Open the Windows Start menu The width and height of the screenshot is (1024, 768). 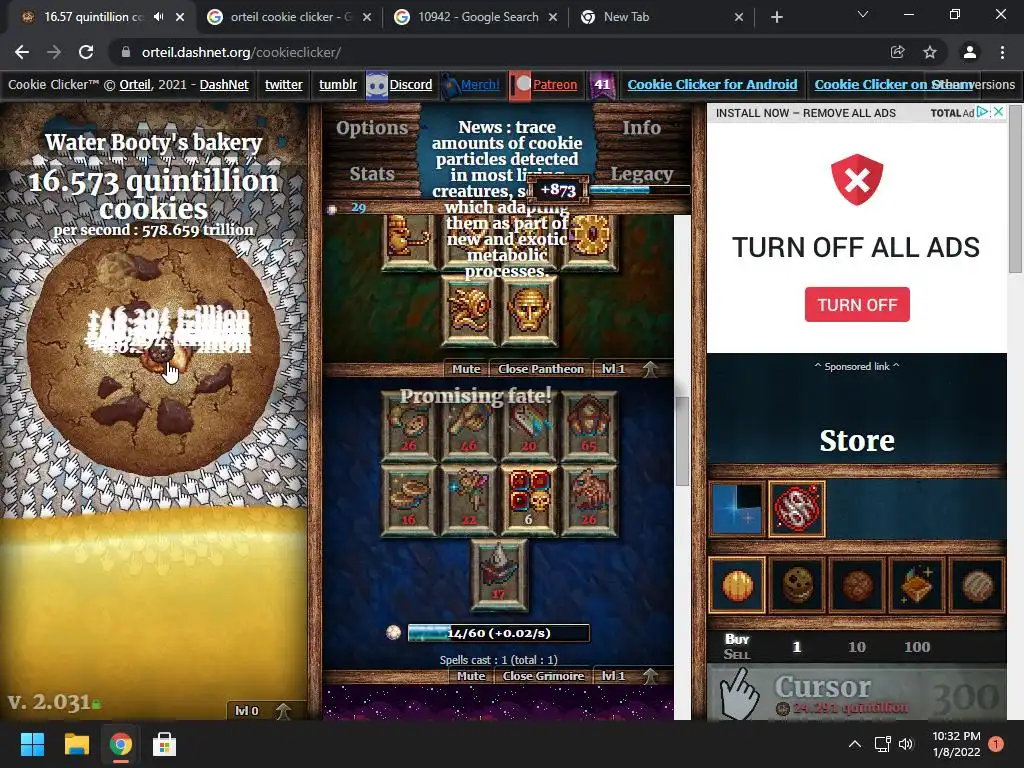pyautogui.click(x=32, y=744)
